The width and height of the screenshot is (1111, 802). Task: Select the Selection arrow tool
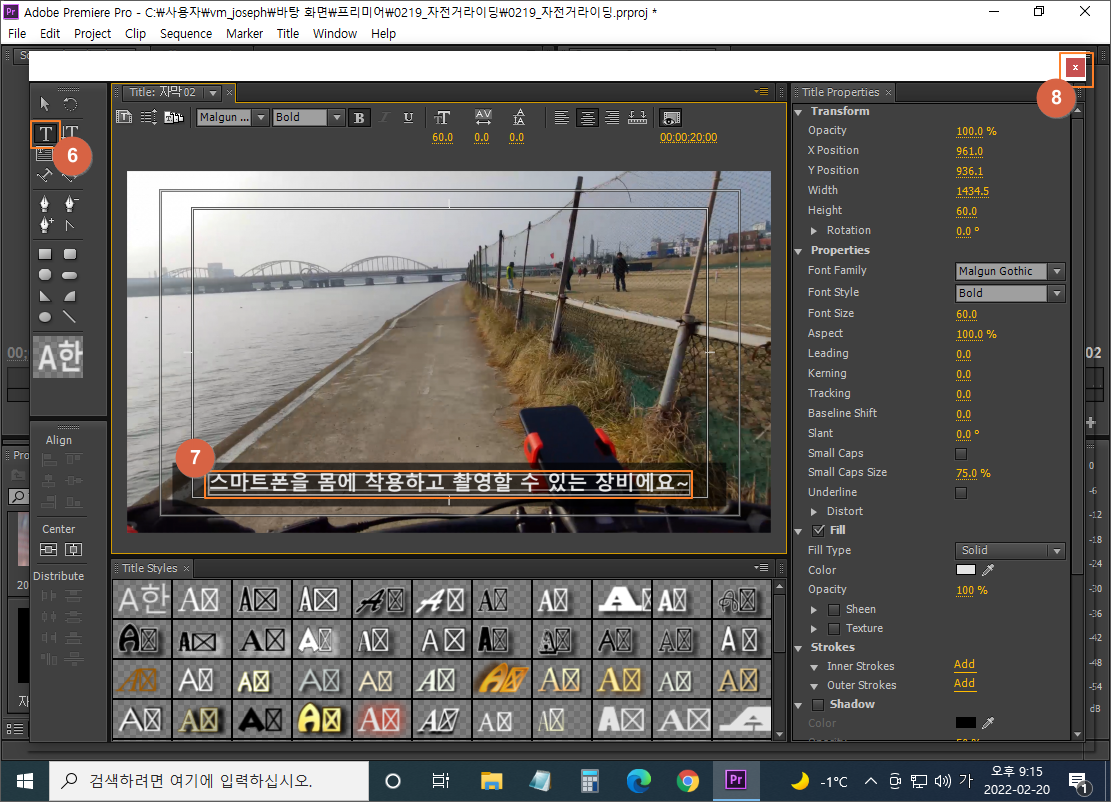45,104
